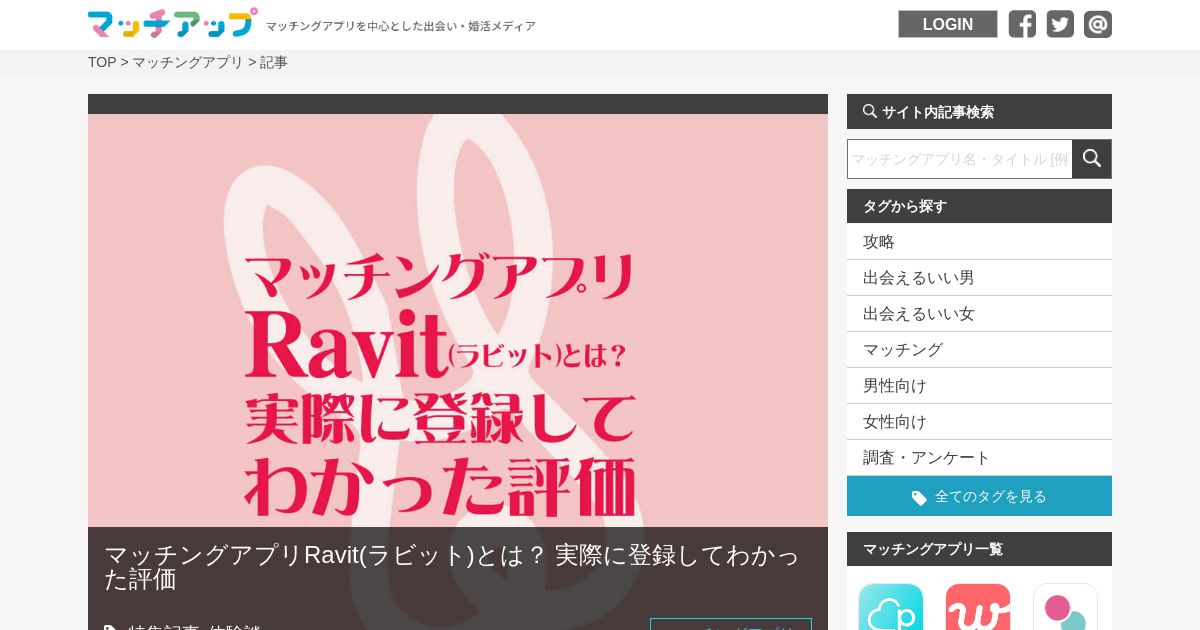Select the 出会えるいい男 tag

(979, 278)
